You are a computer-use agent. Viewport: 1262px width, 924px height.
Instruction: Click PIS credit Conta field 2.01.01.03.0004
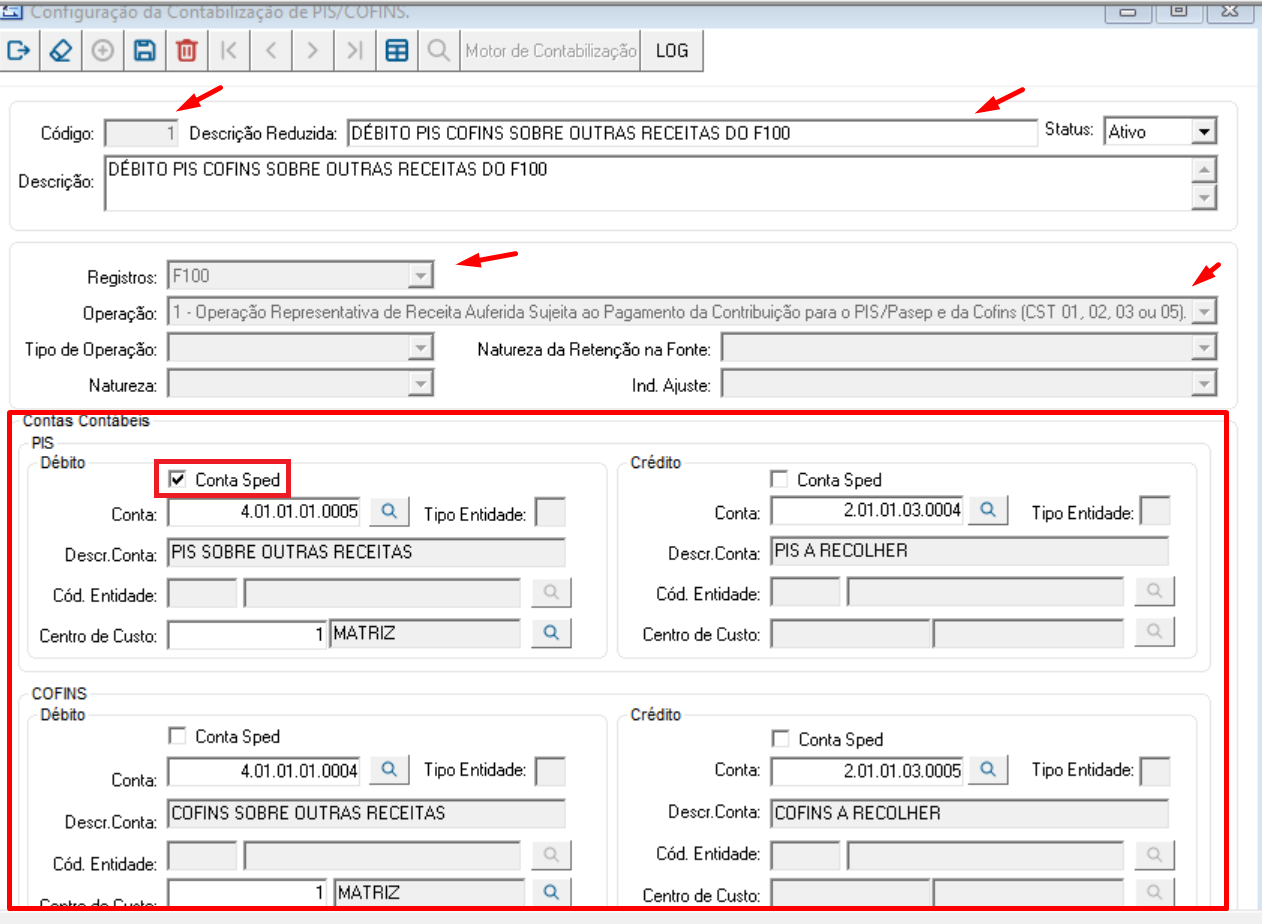867,512
